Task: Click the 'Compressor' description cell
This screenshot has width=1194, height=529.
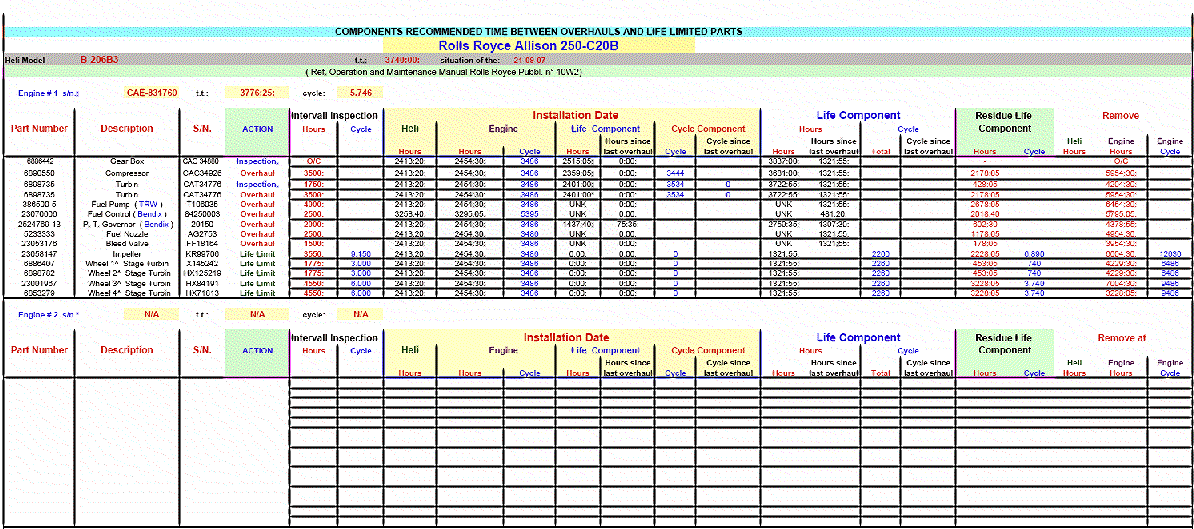Action: 126,173
